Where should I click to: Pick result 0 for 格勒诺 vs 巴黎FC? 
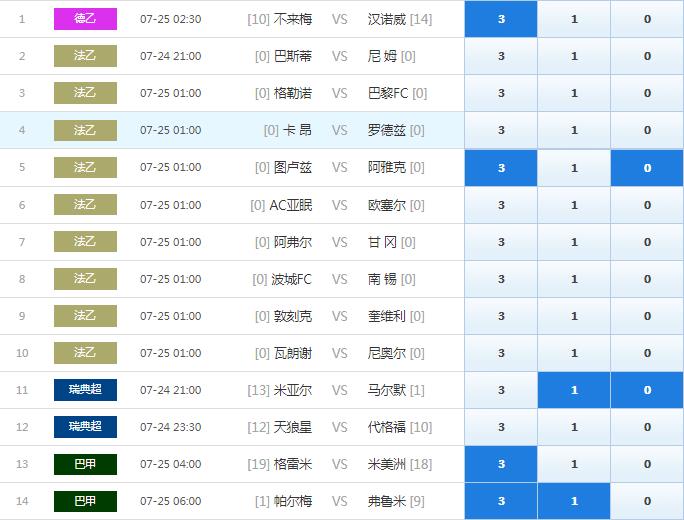(x=647, y=93)
